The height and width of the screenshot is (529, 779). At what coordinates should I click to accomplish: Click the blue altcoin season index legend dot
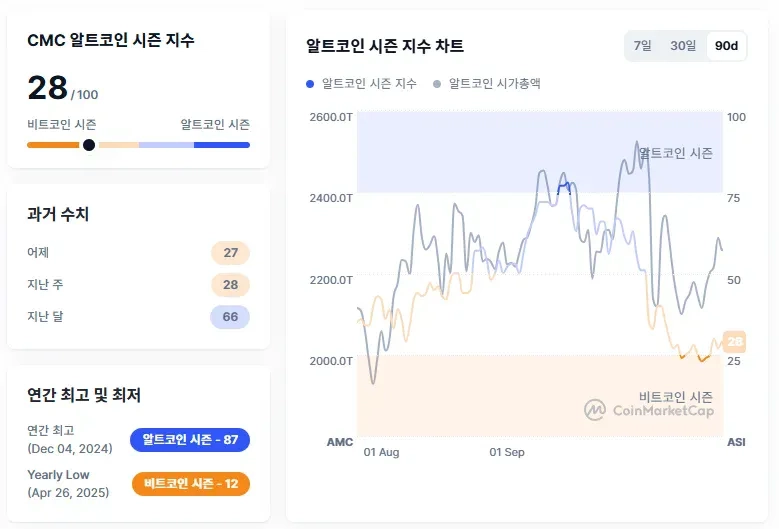310,84
